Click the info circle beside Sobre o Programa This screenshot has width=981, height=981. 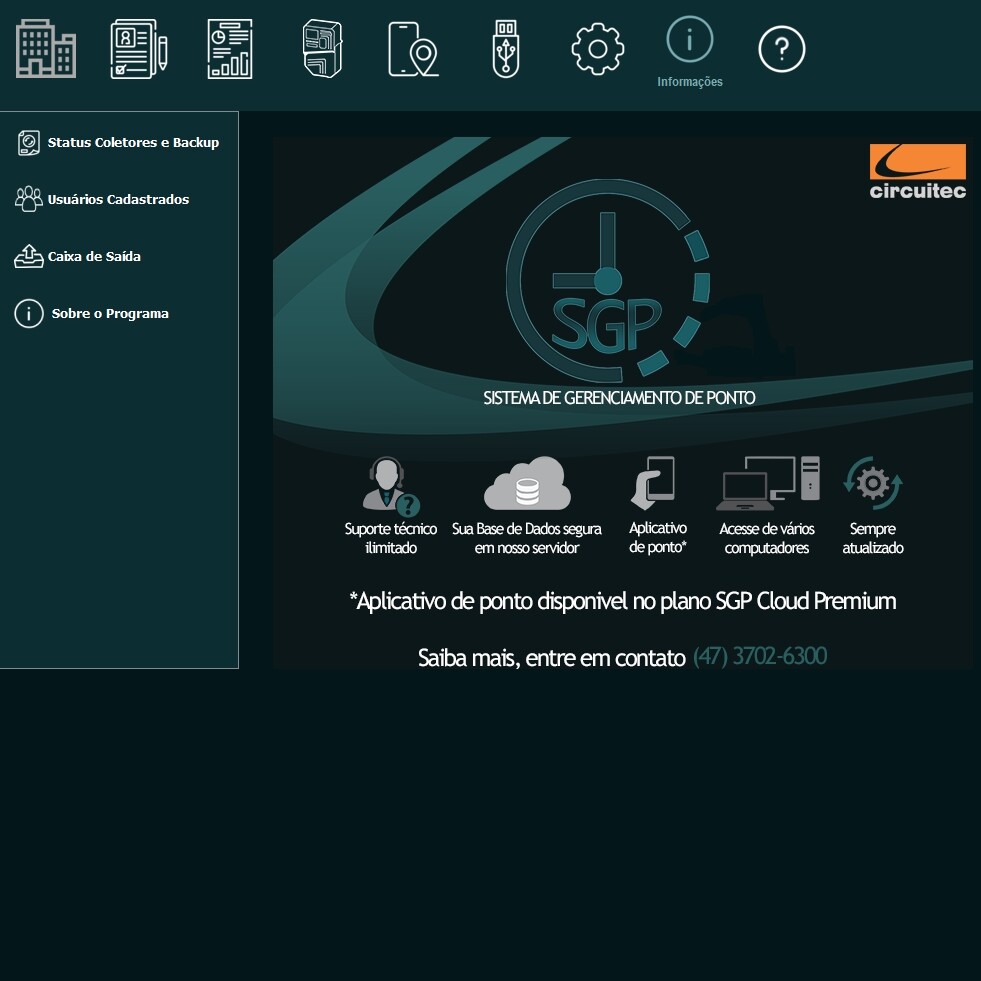29,313
